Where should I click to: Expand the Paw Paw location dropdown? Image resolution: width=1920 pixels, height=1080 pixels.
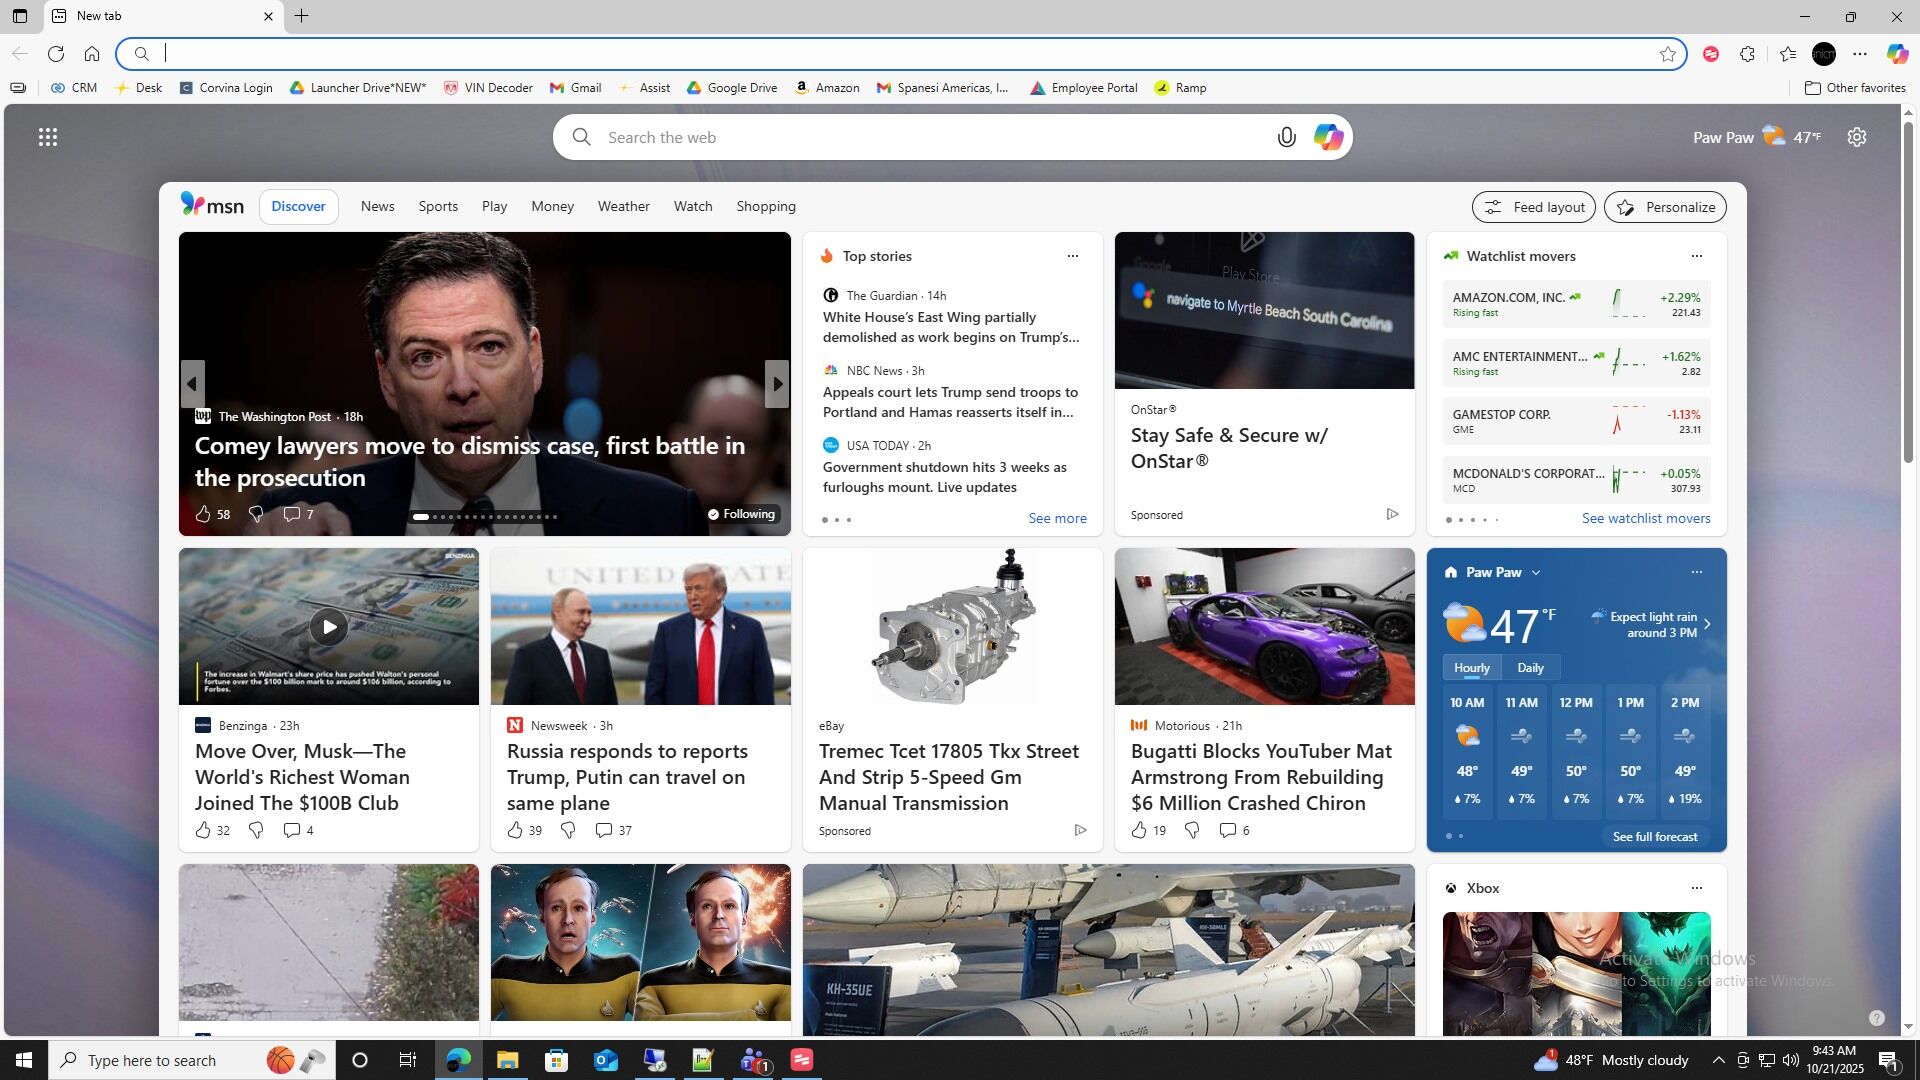tap(1536, 573)
